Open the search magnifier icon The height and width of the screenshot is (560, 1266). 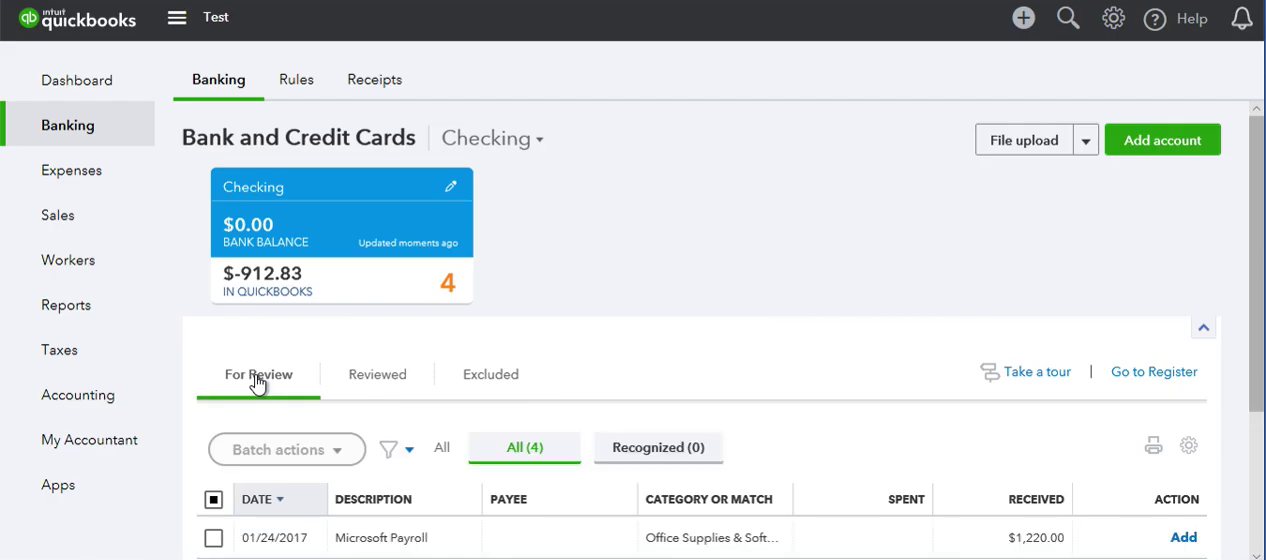coord(1068,18)
